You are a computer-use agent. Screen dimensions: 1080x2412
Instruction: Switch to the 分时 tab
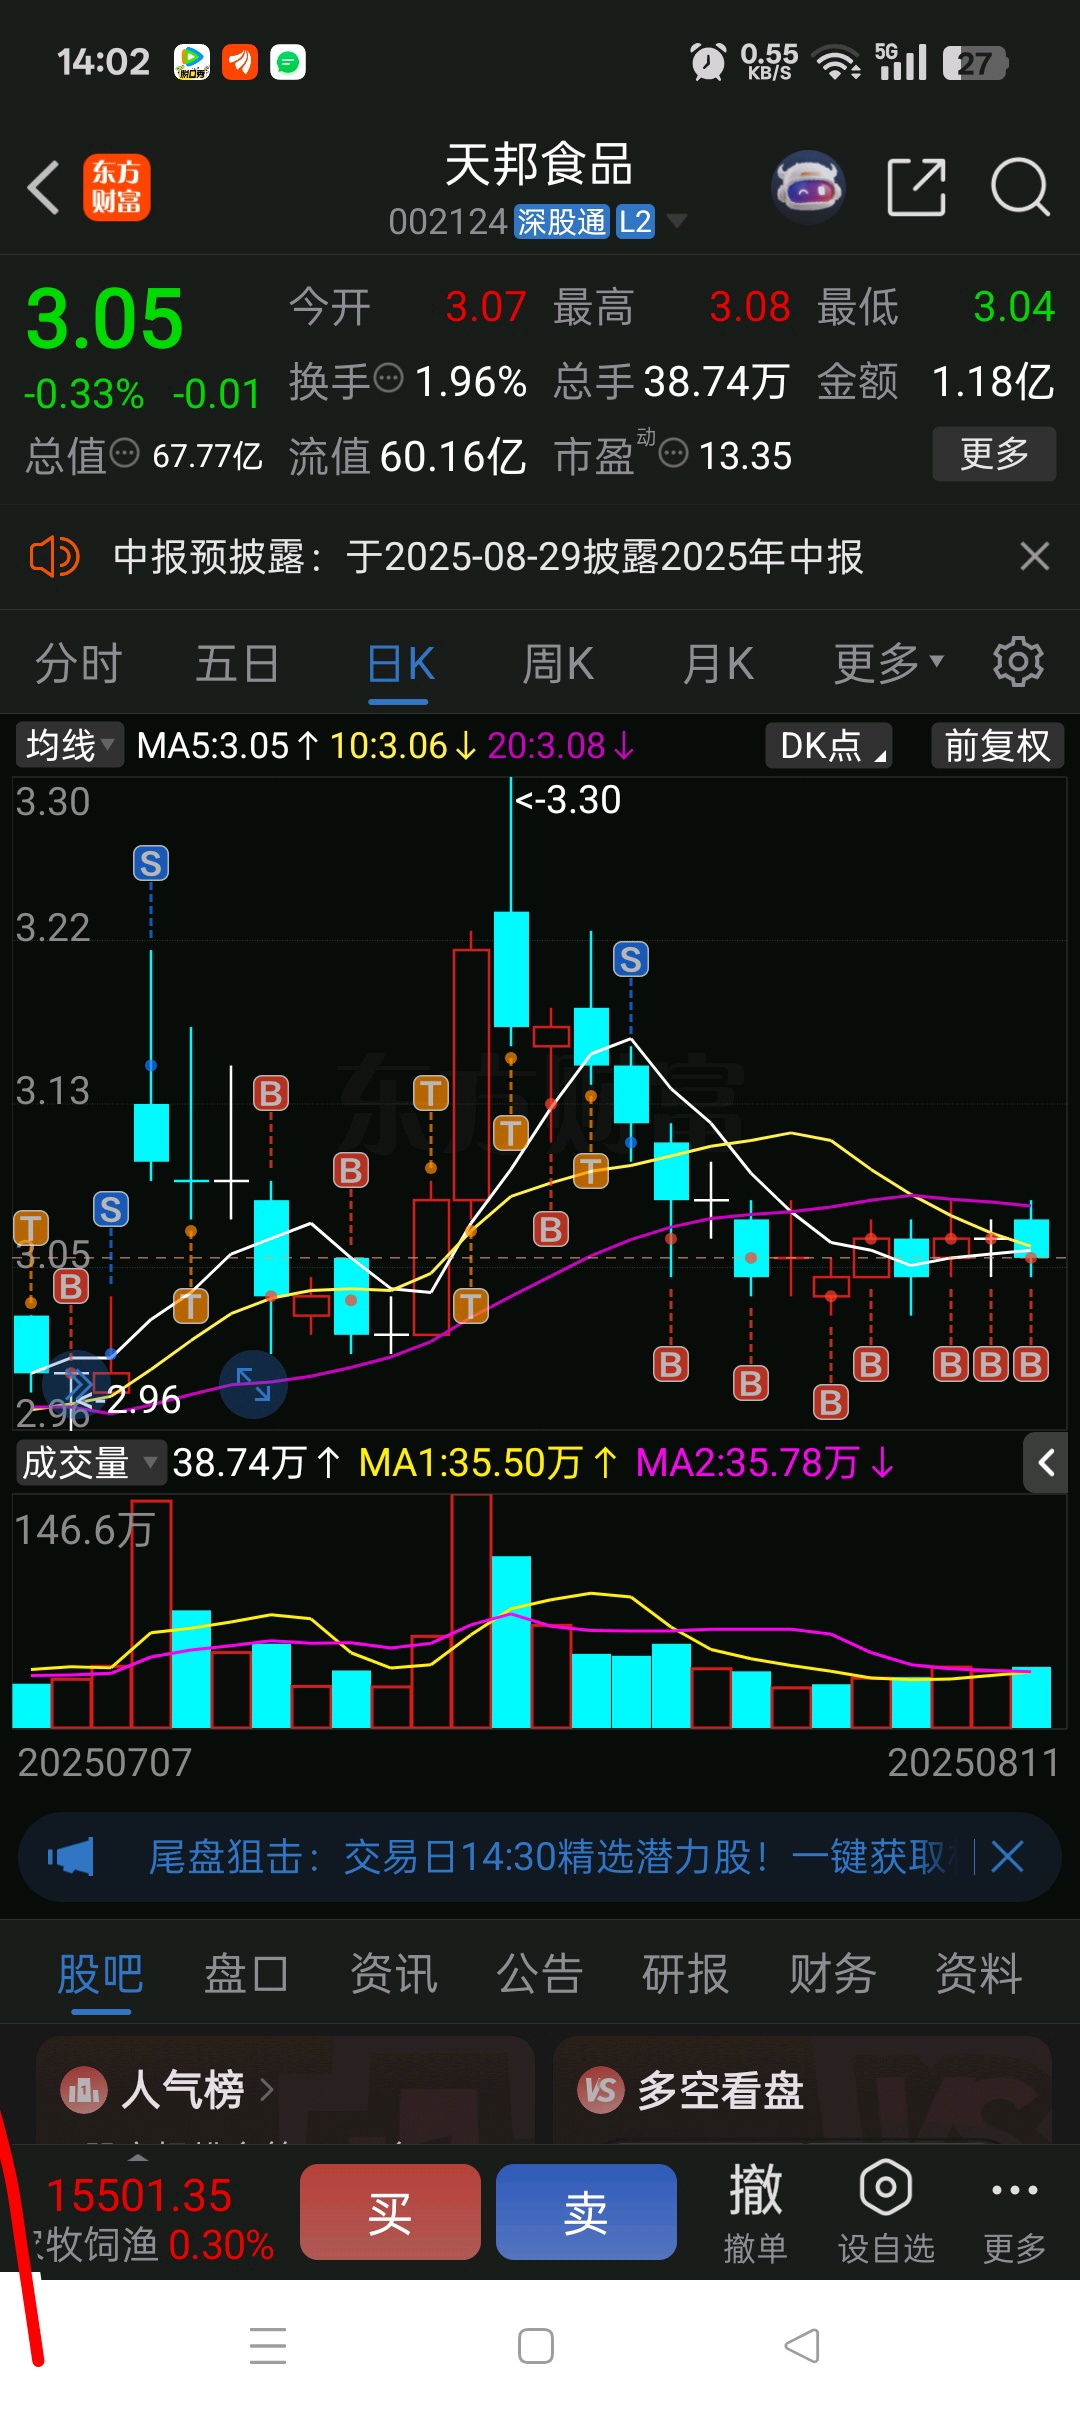click(79, 662)
